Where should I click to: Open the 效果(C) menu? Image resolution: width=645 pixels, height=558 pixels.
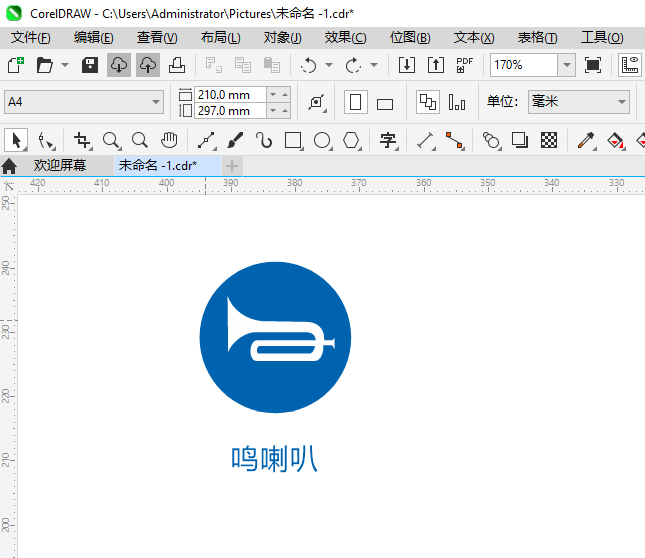345,38
